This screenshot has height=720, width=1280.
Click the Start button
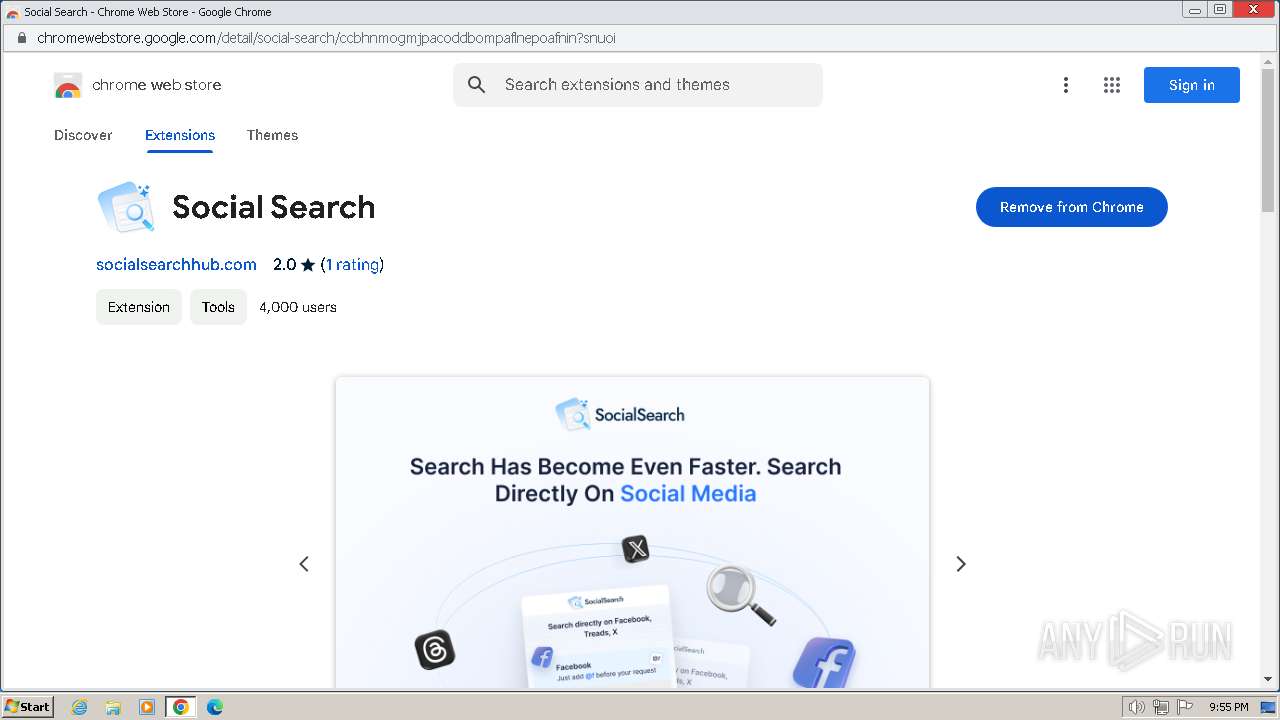(27, 707)
